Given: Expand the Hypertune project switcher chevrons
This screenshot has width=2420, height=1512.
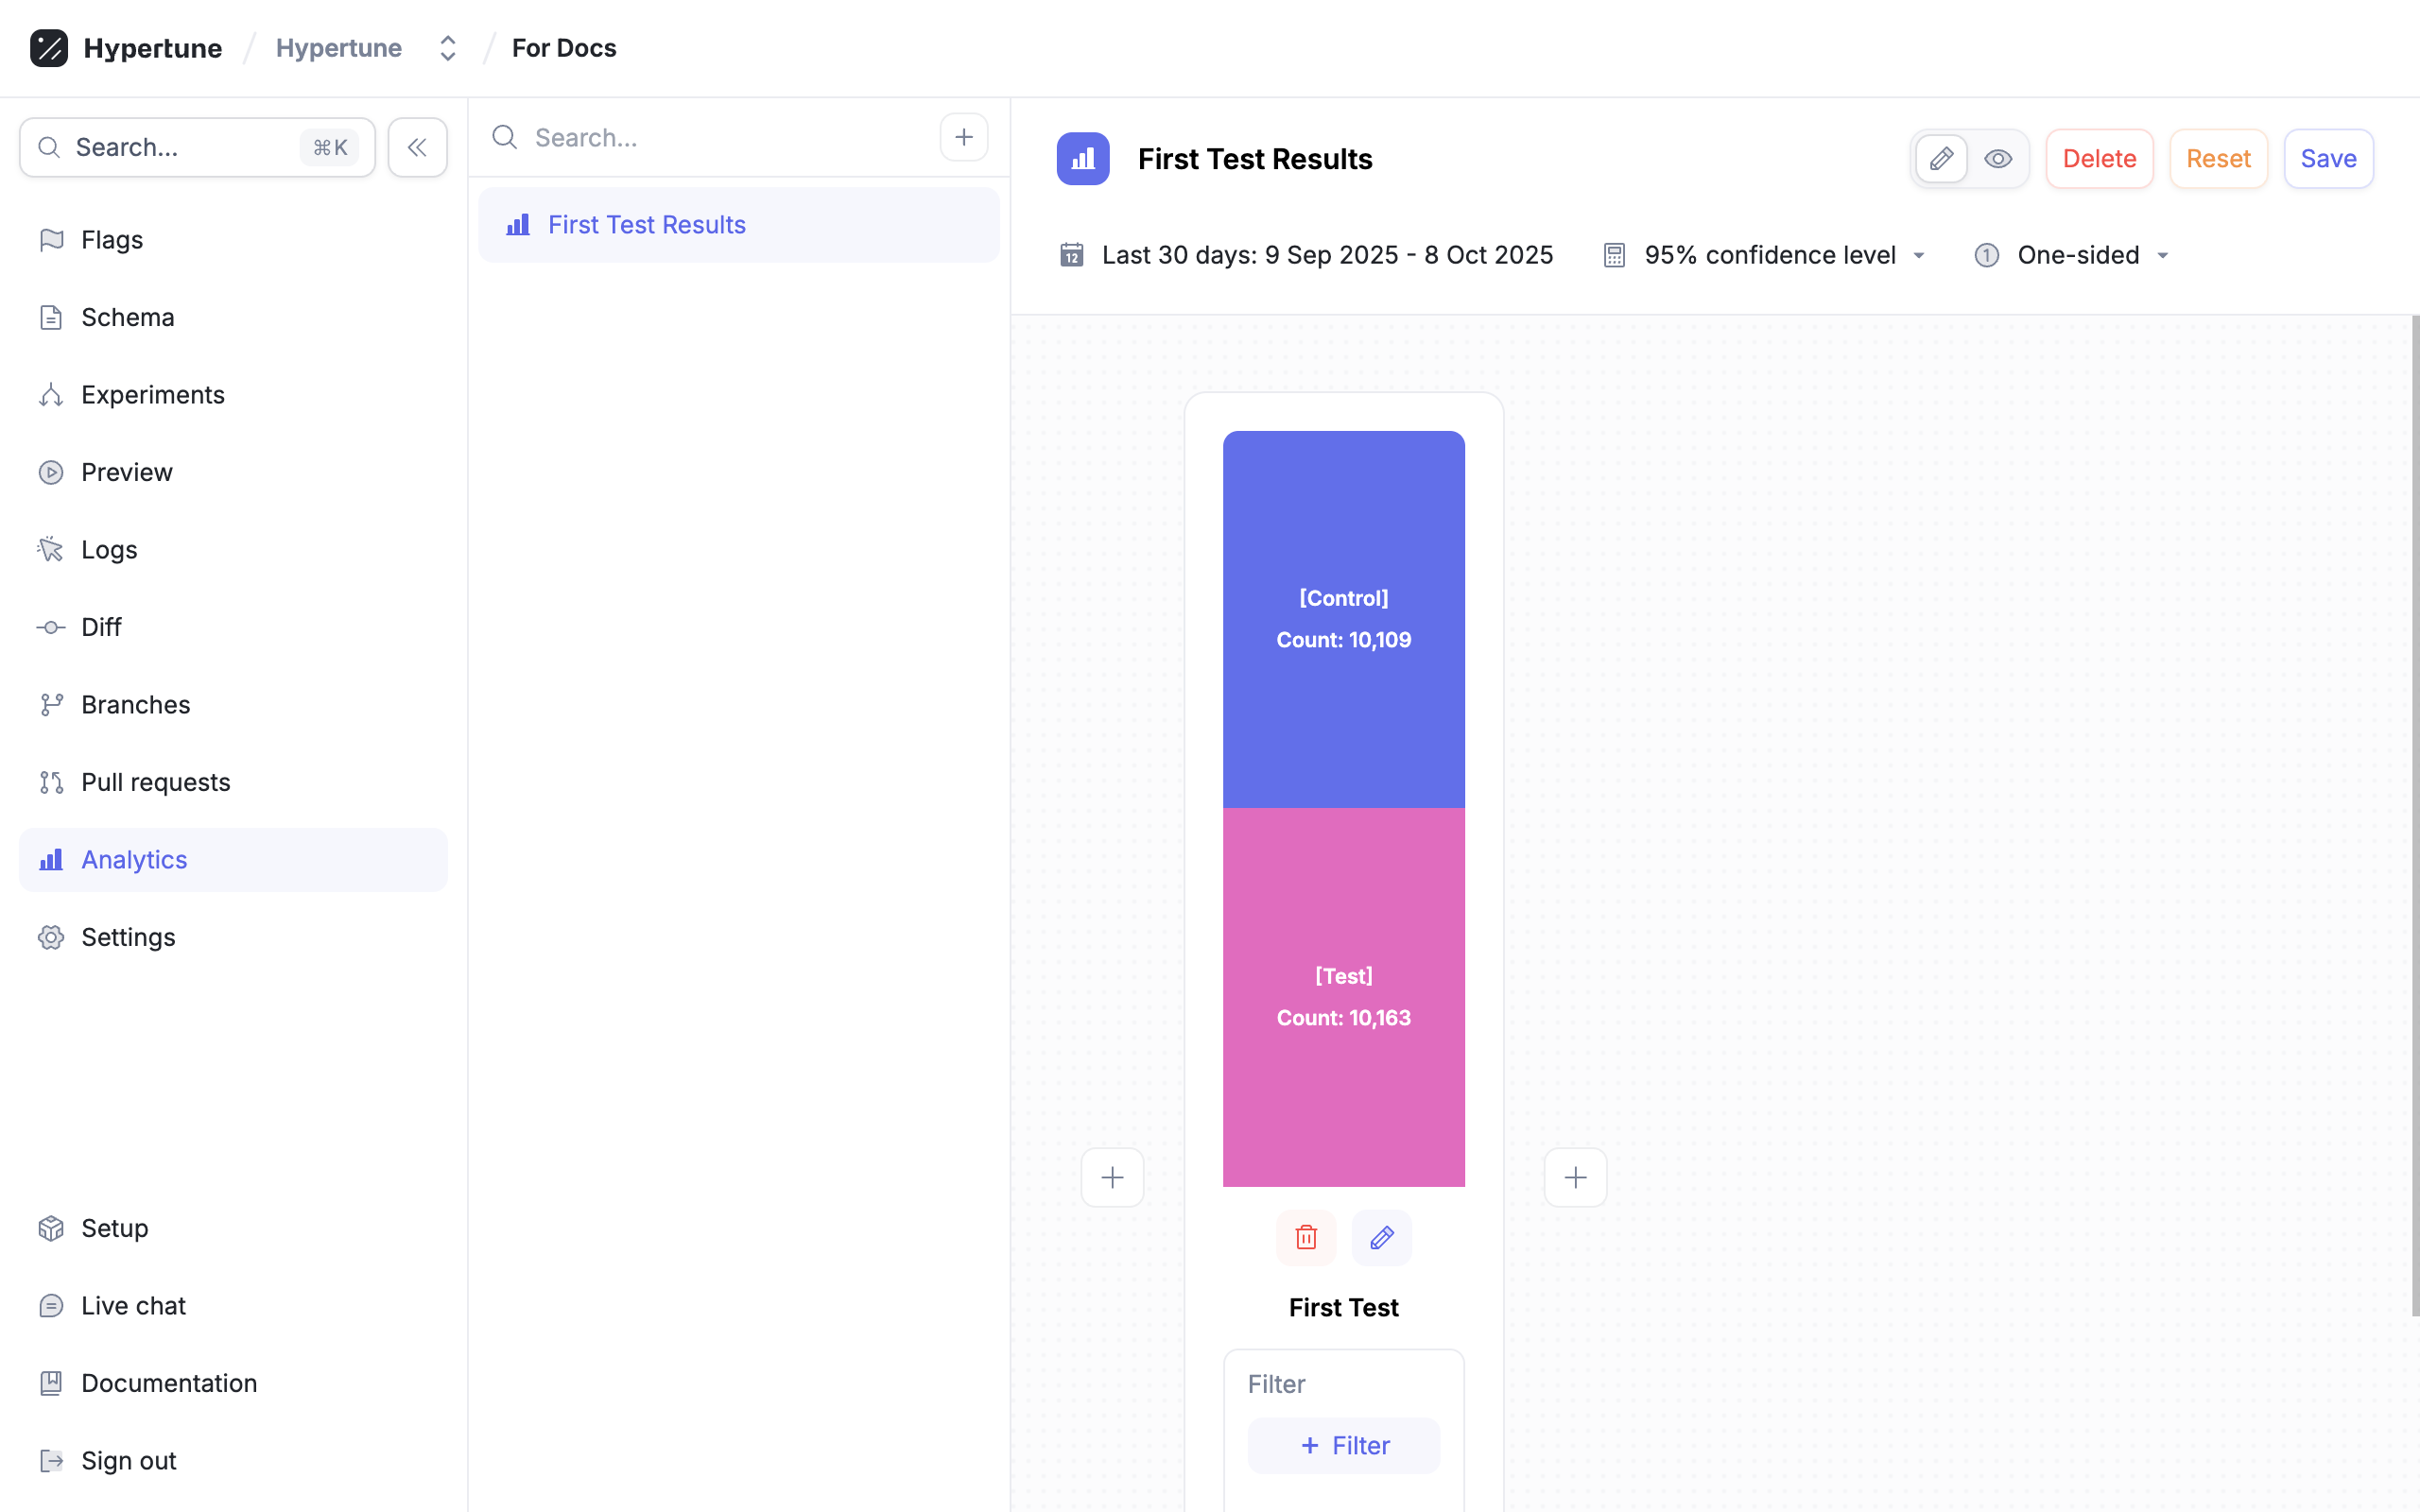Looking at the screenshot, I should point(447,48).
